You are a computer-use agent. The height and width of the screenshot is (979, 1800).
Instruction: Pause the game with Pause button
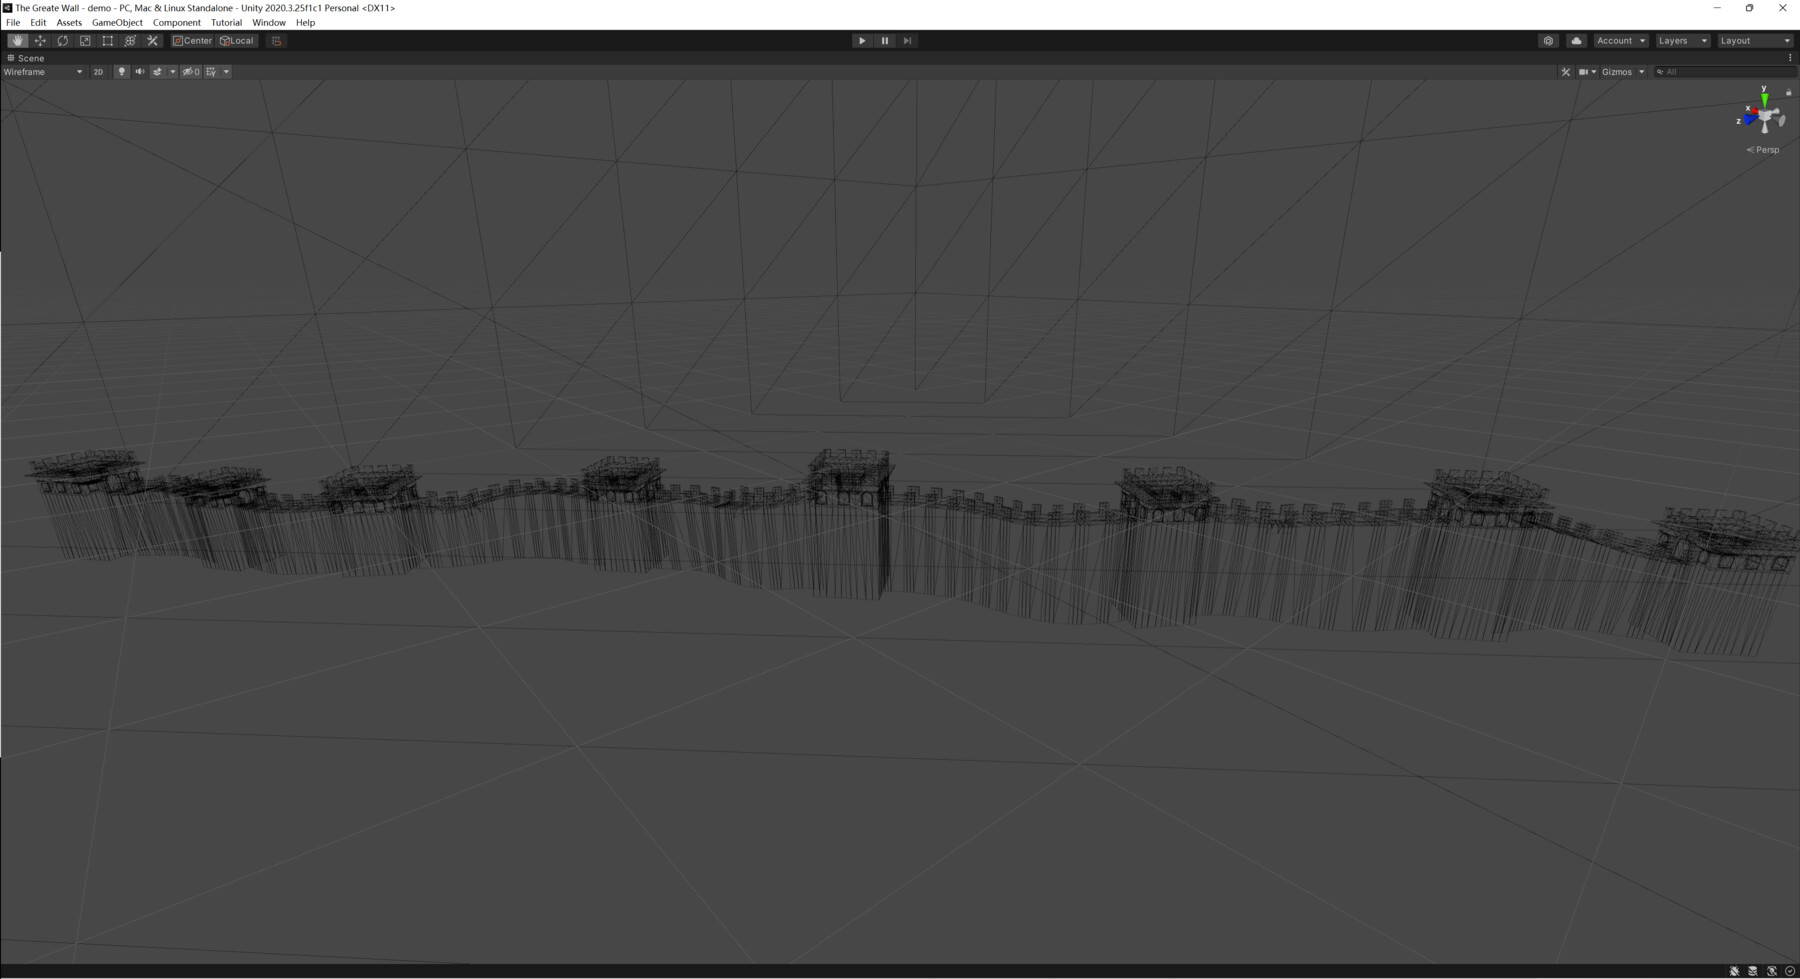[x=885, y=41]
